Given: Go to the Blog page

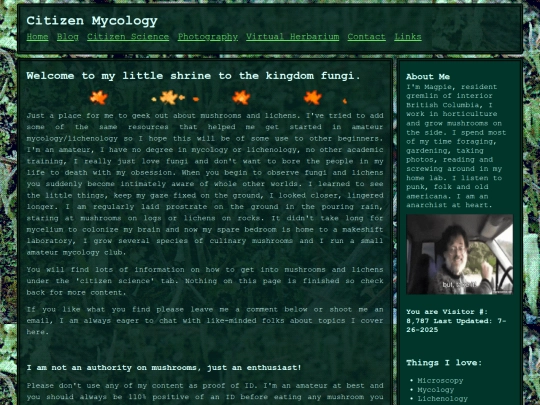Looking at the screenshot, I should (68, 37).
